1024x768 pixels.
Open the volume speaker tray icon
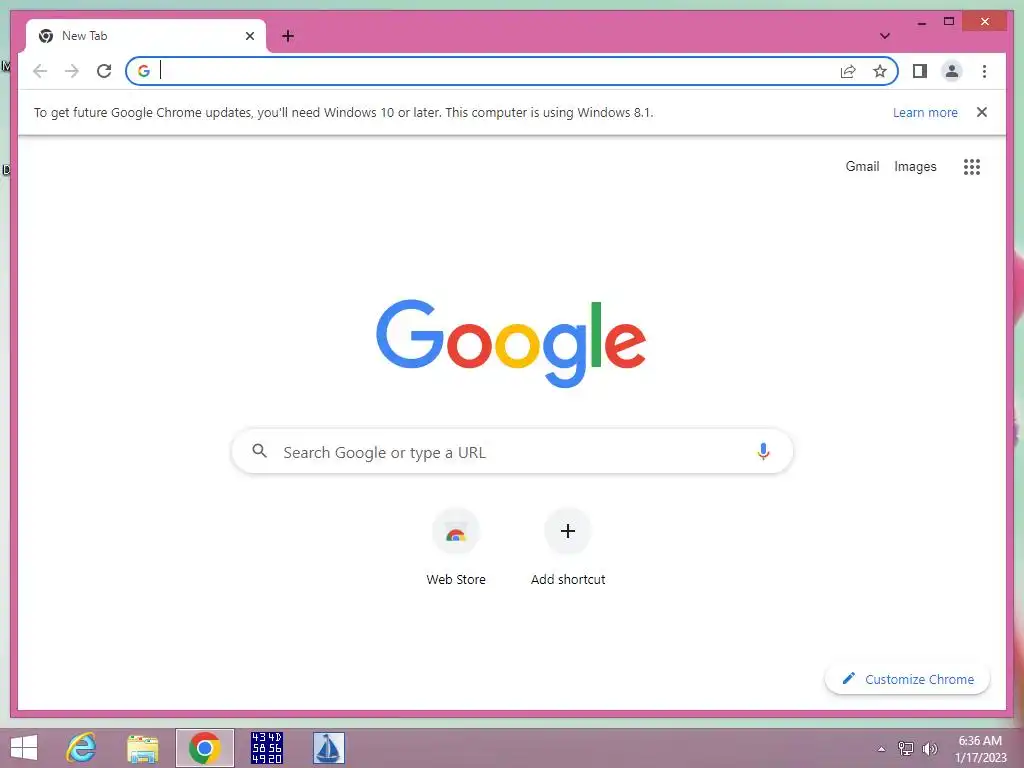click(930, 749)
